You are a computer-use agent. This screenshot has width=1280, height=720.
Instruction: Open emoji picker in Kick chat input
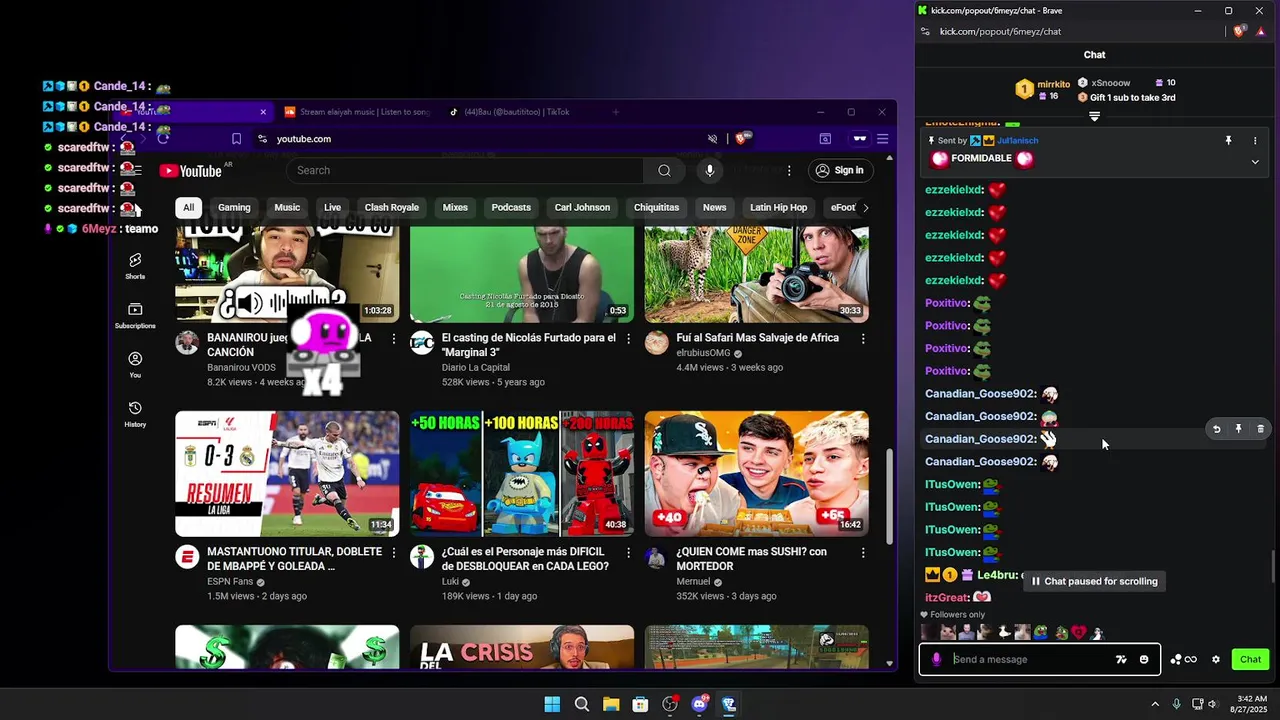1144,659
